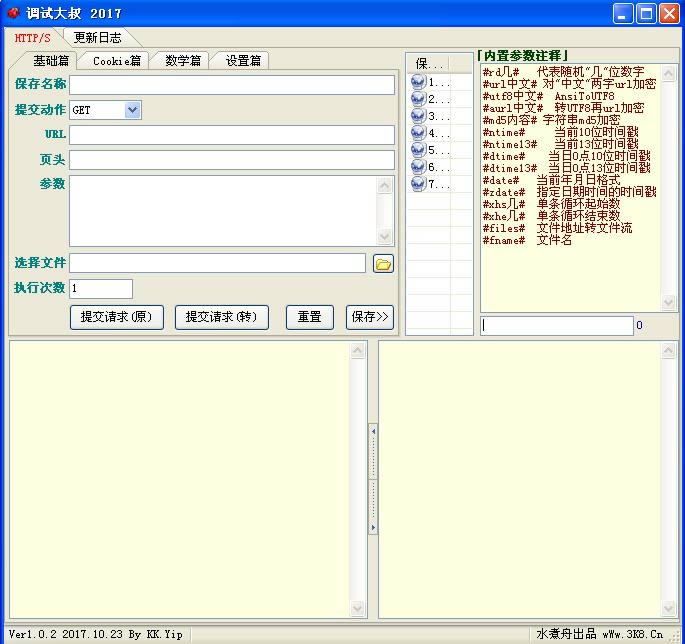
Task: Select saved item icon in row 4
Action: [418, 133]
